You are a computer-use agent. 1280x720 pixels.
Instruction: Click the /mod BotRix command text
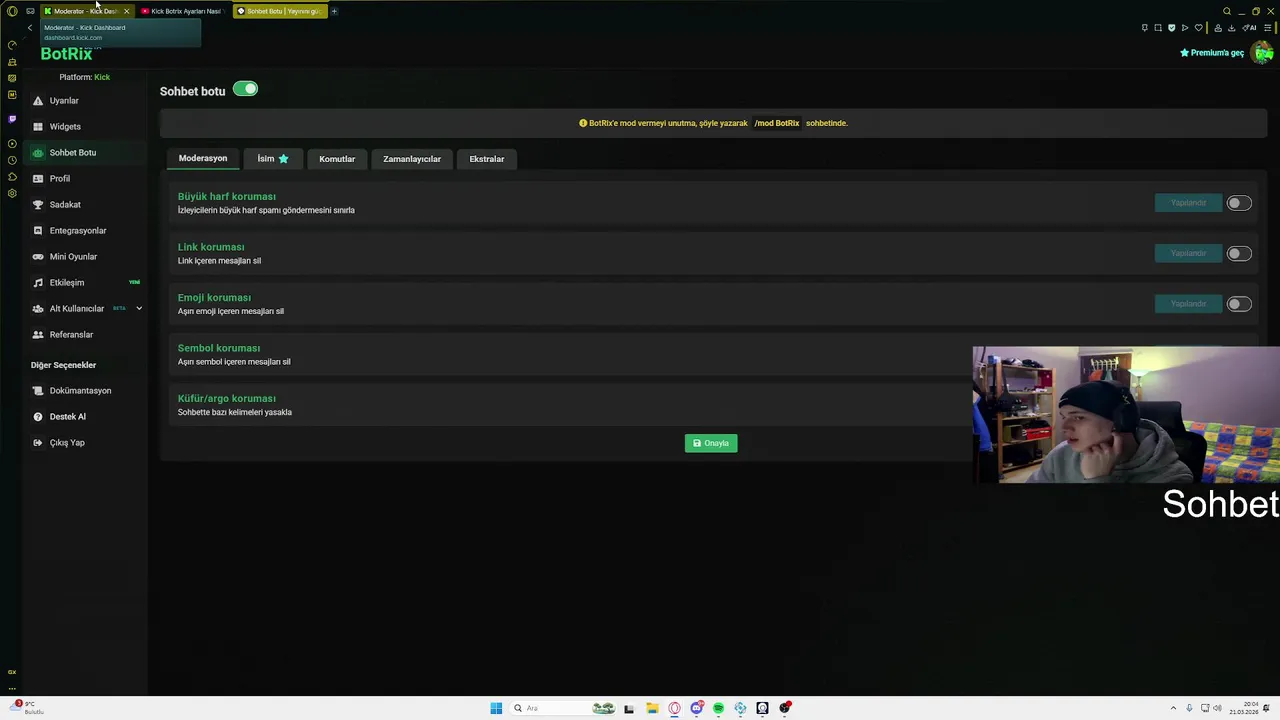pos(777,123)
